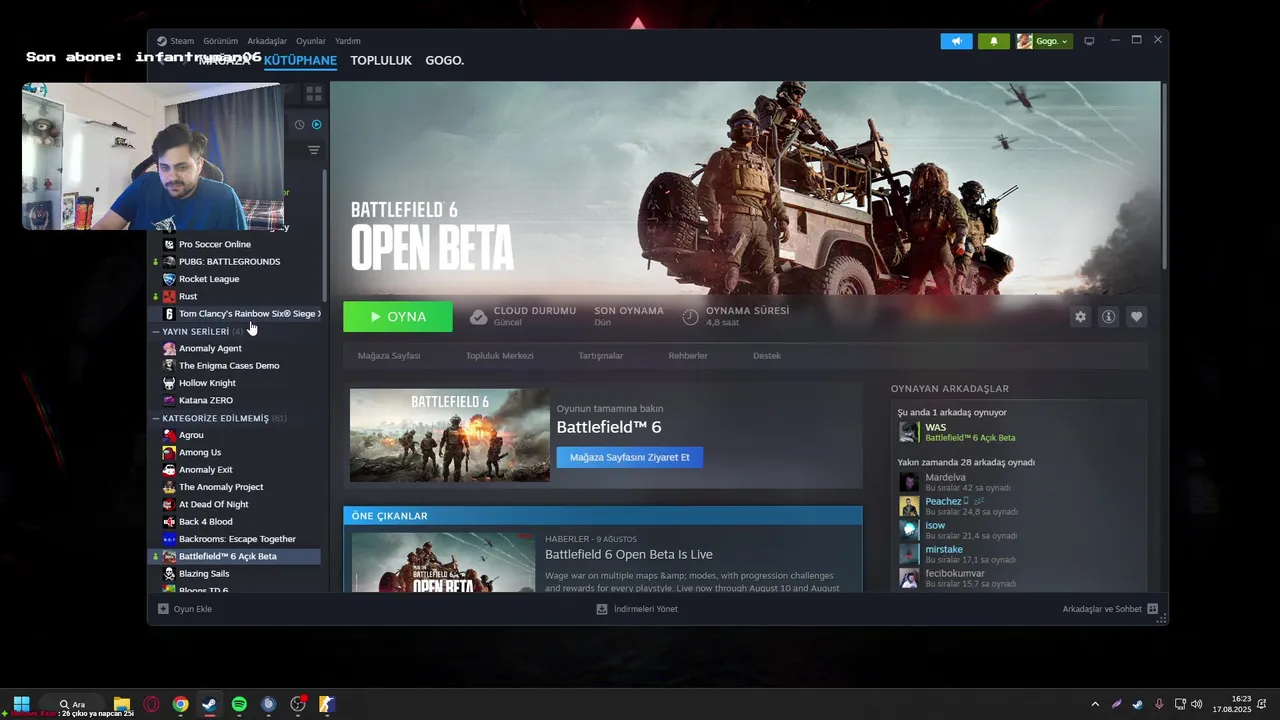
Task: Open the GOGO. profile tab
Action: click(445, 60)
